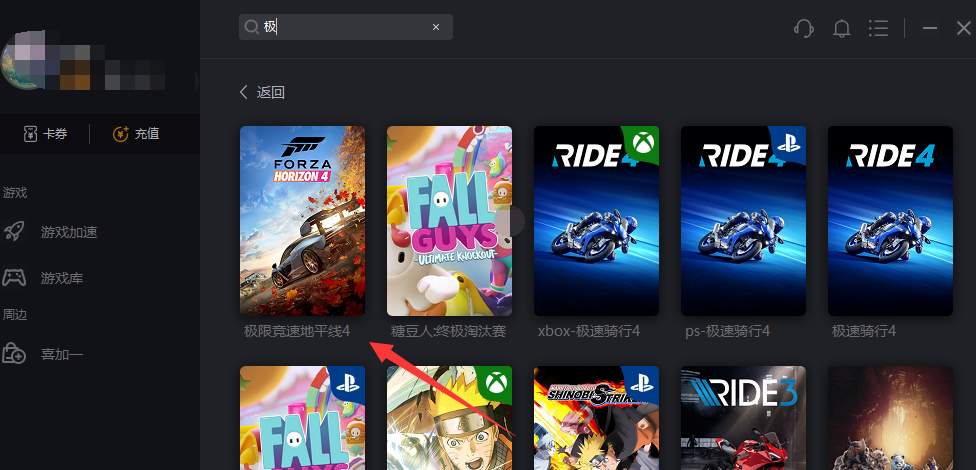976x470 pixels.
Task: Open notifications bell icon
Action: pyautogui.click(x=842, y=28)
